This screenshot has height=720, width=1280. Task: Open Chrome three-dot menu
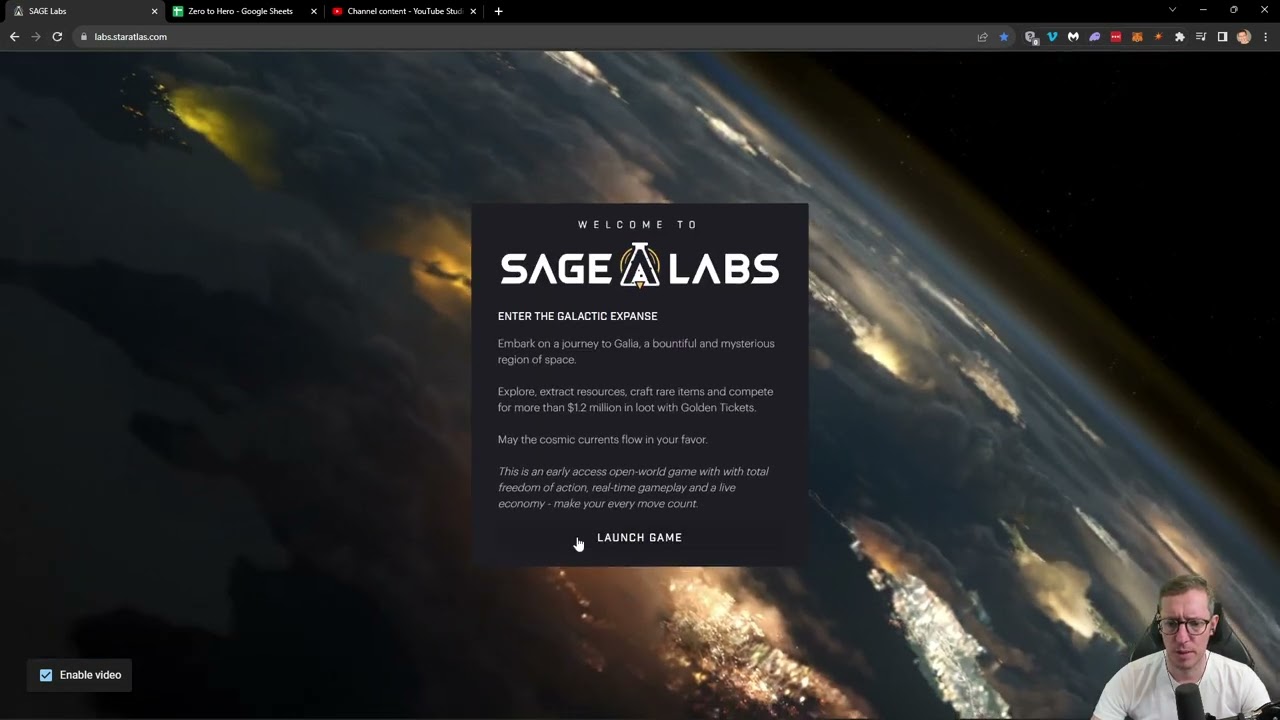click(1265, 37)
